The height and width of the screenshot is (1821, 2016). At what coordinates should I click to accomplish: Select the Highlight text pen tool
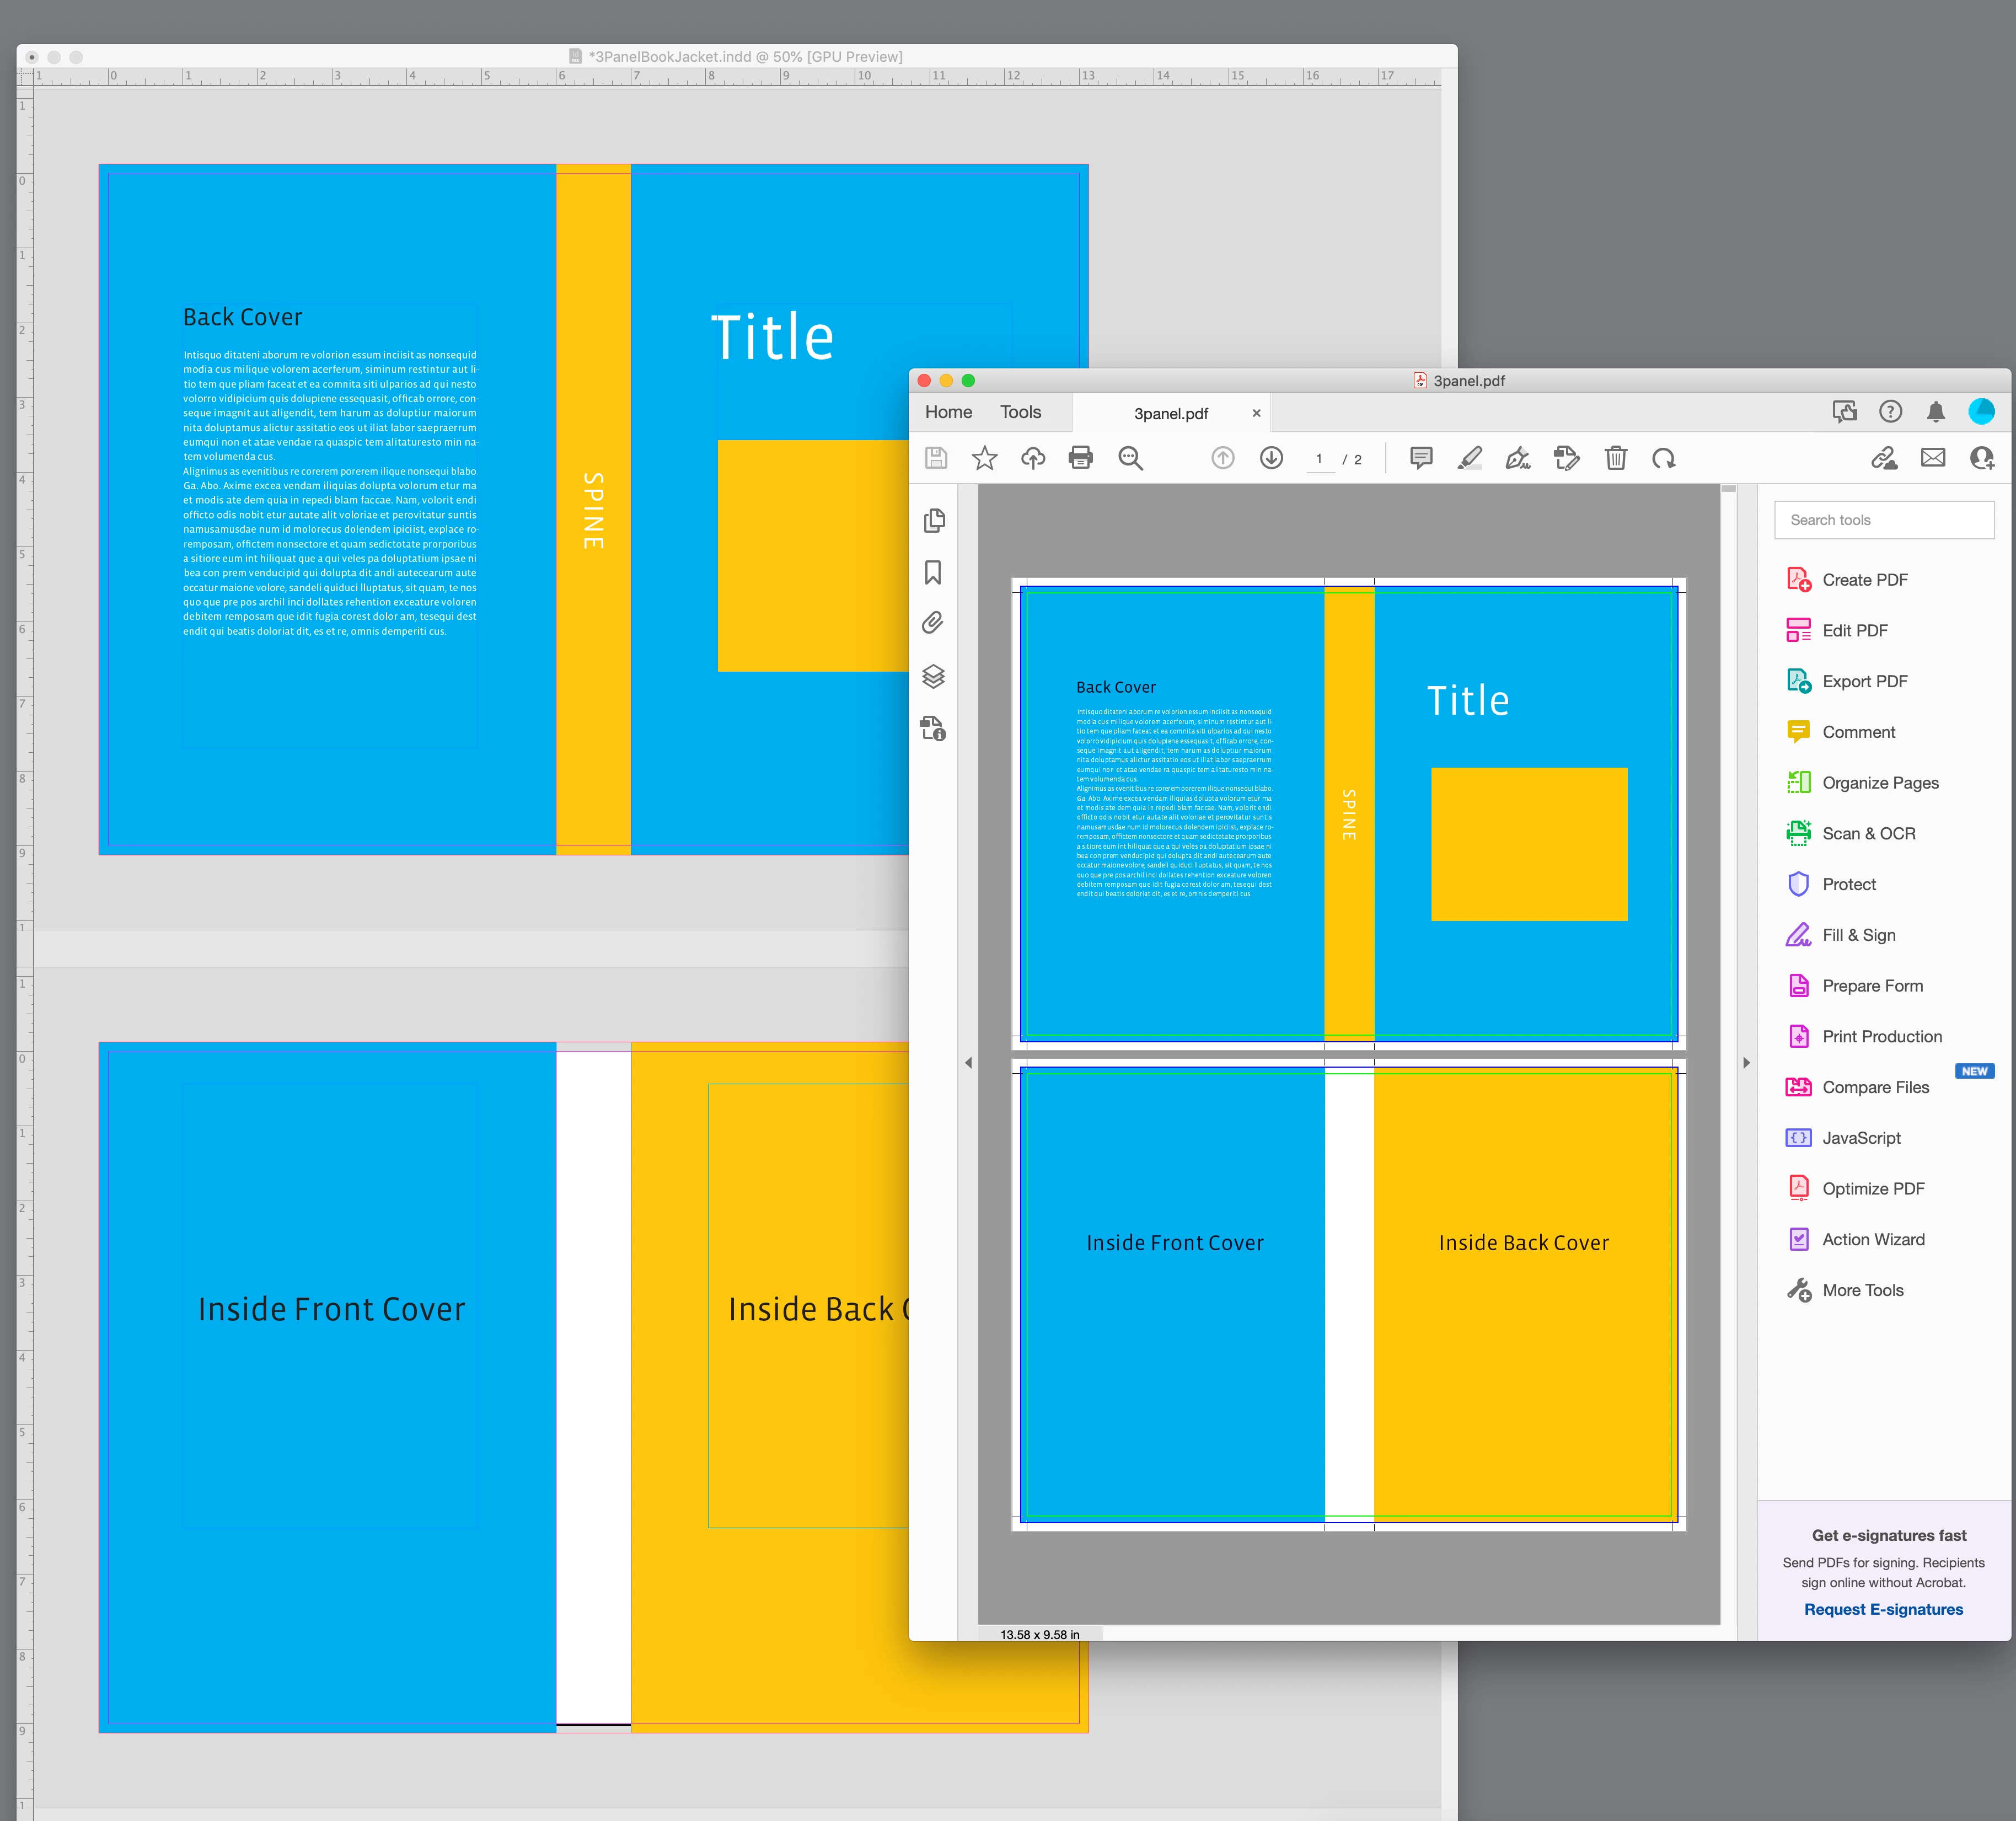[1469, 458]
